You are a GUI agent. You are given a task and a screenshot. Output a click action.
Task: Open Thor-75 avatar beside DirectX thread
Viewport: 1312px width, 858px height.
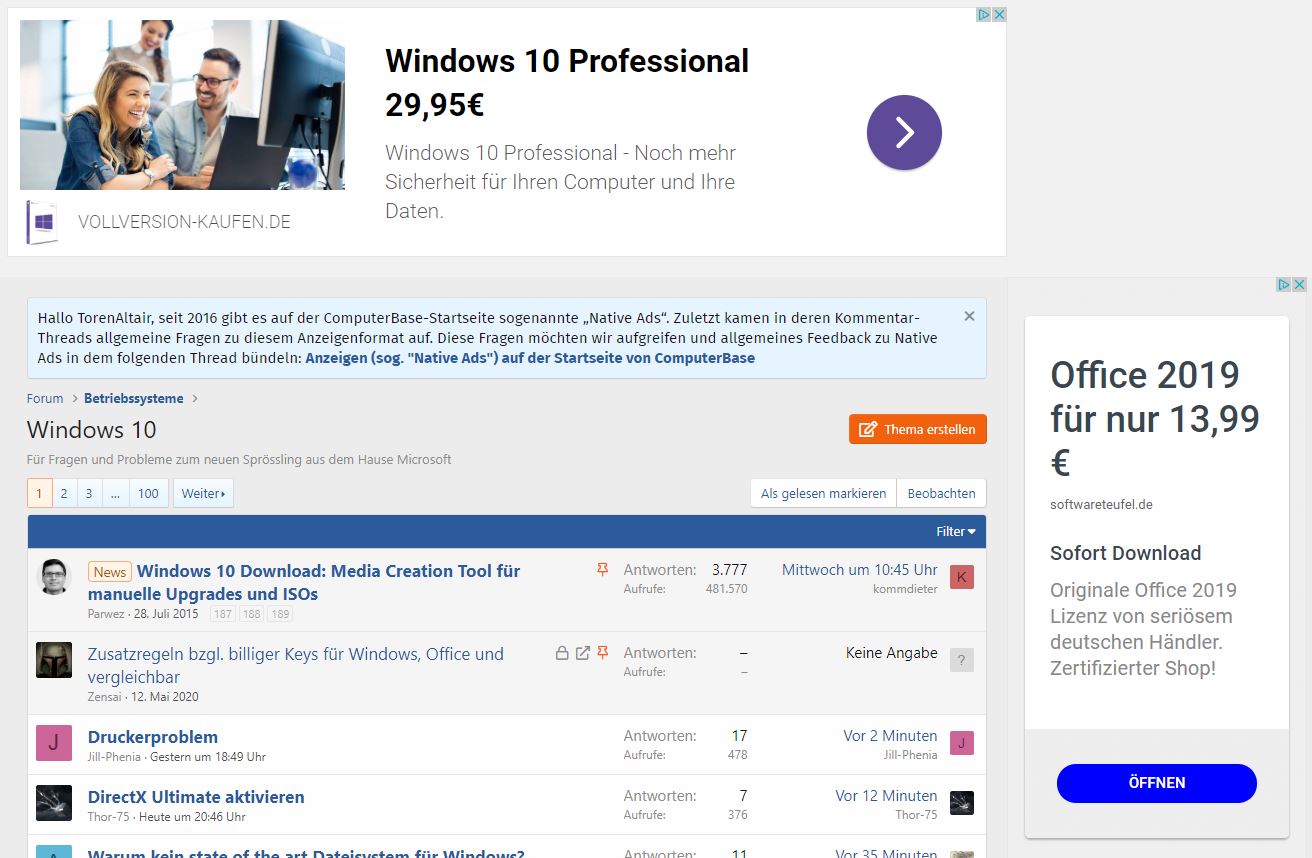tap(54, 803)
